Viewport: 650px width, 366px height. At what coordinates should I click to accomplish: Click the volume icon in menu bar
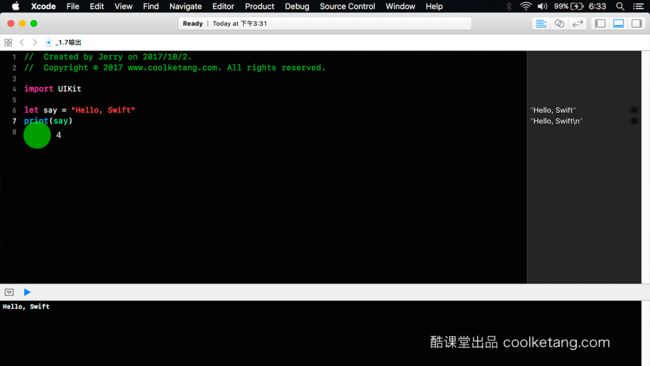pyautogui.click(x=542, y=6)
